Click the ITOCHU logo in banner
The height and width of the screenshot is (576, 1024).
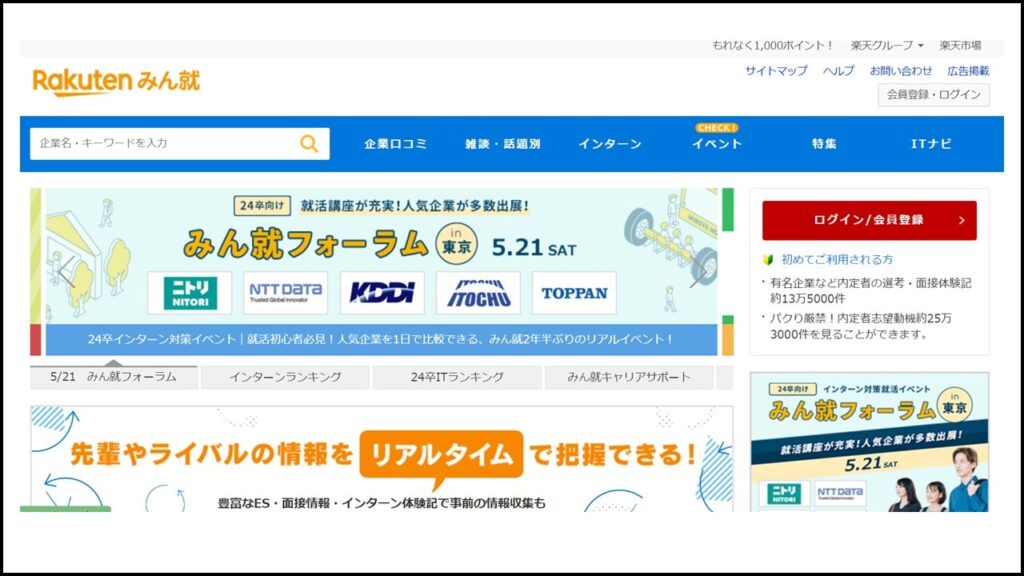[x=478, y=293]
